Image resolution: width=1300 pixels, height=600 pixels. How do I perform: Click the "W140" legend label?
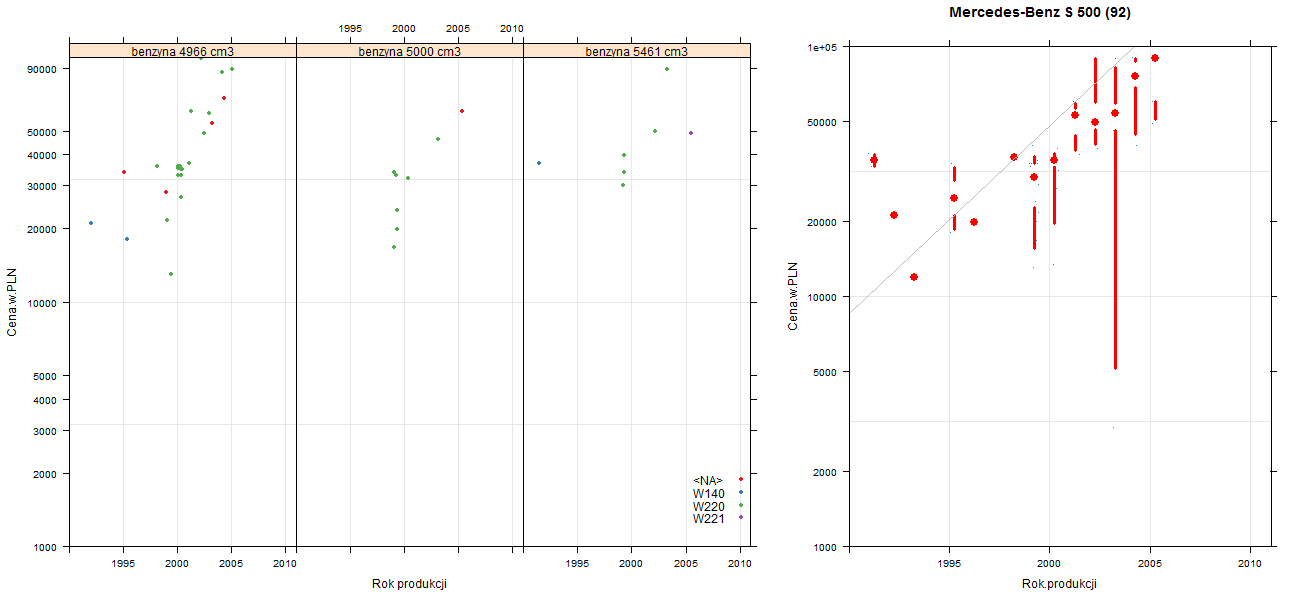[709, 493]
